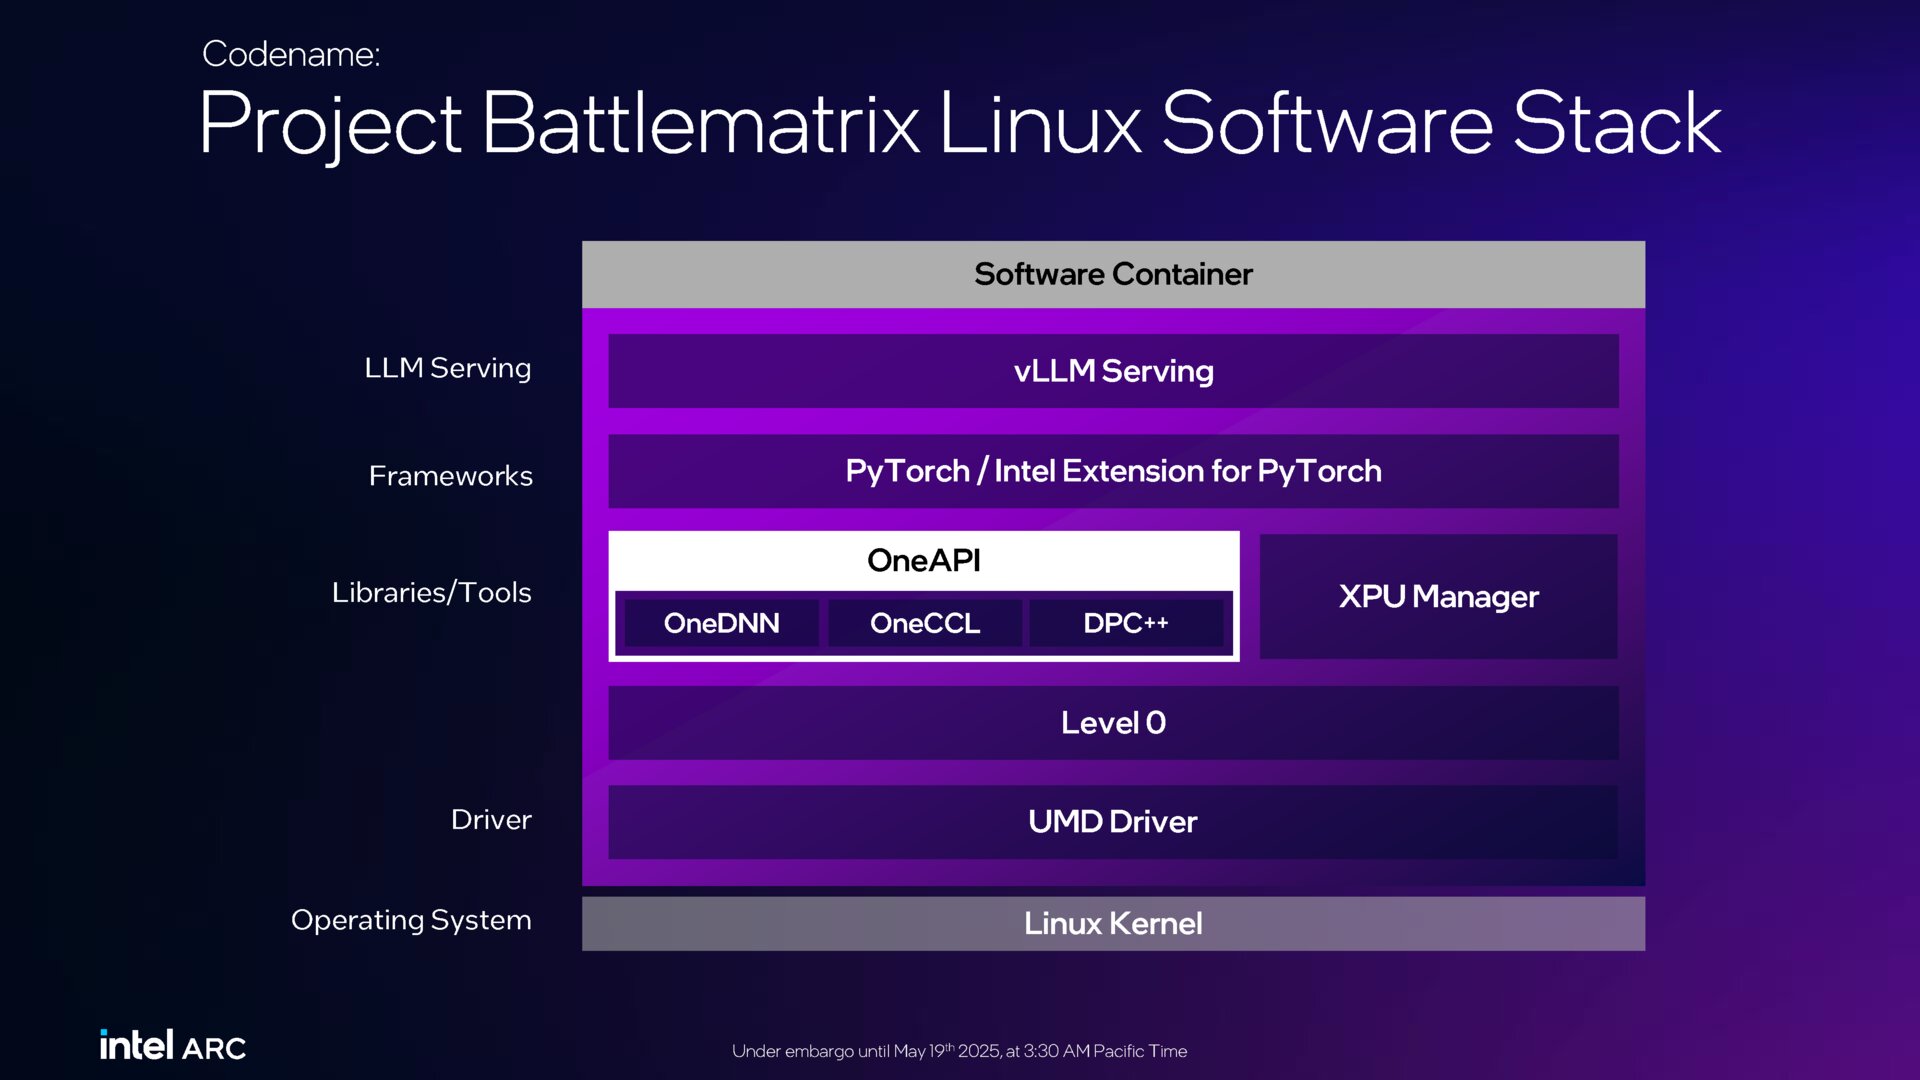Select the Operating System row label

tap(411, 920)
